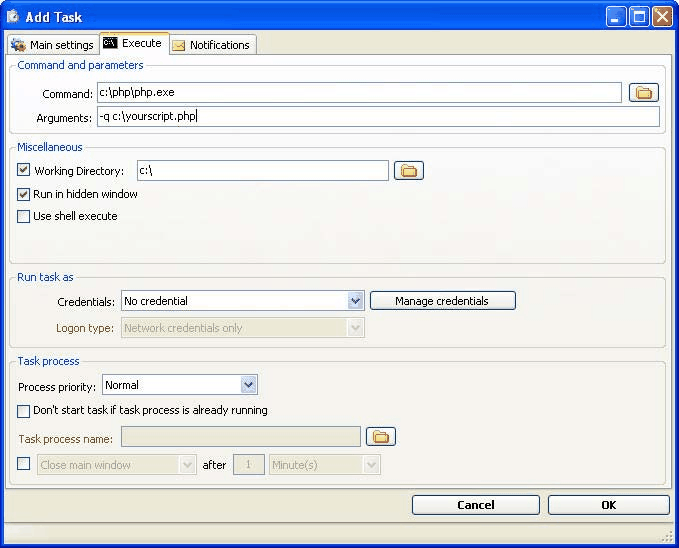Select the Execute tab
Viewport: 679px width, 548px height.
tap(134, 44)
